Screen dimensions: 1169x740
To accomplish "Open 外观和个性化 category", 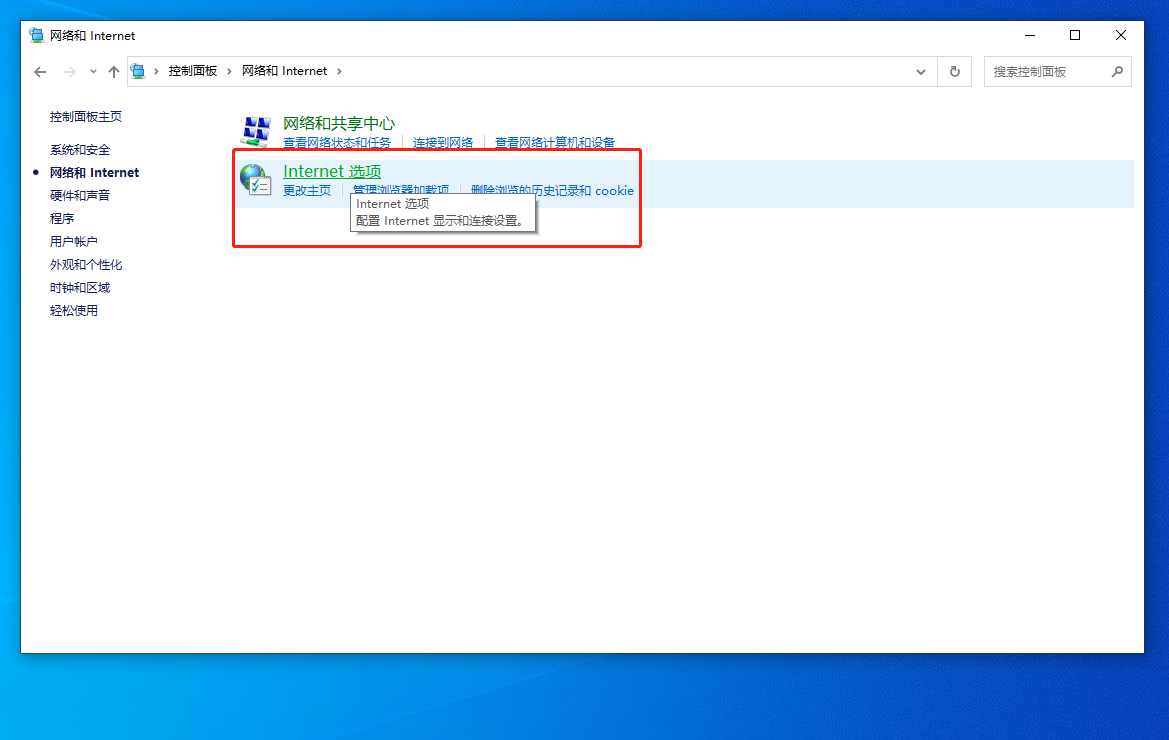I will tap(86, 265).
